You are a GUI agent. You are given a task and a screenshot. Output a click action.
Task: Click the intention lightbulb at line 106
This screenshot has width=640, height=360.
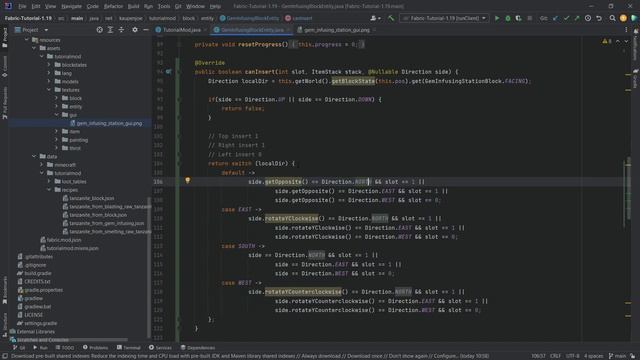187,180
